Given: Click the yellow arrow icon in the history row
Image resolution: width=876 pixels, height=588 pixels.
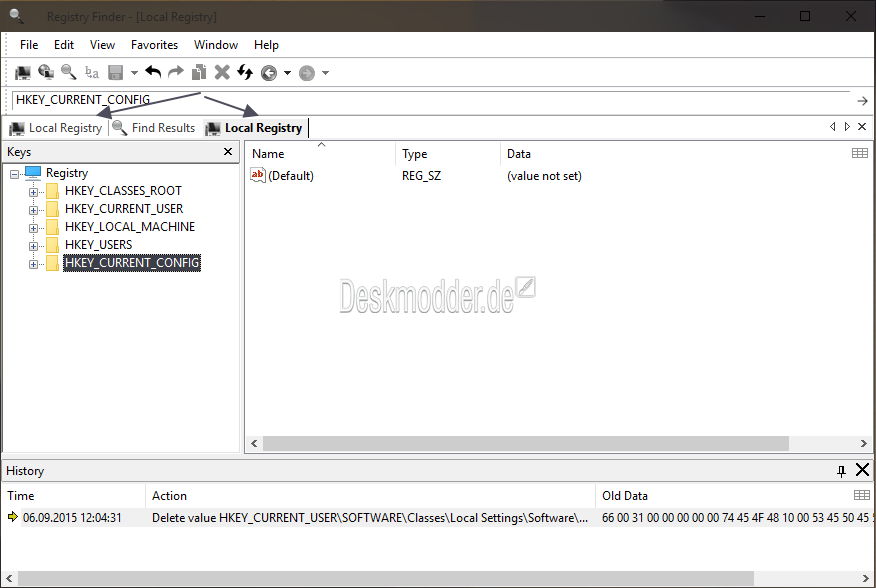Looking at the screenshot, I should [13, 517].
